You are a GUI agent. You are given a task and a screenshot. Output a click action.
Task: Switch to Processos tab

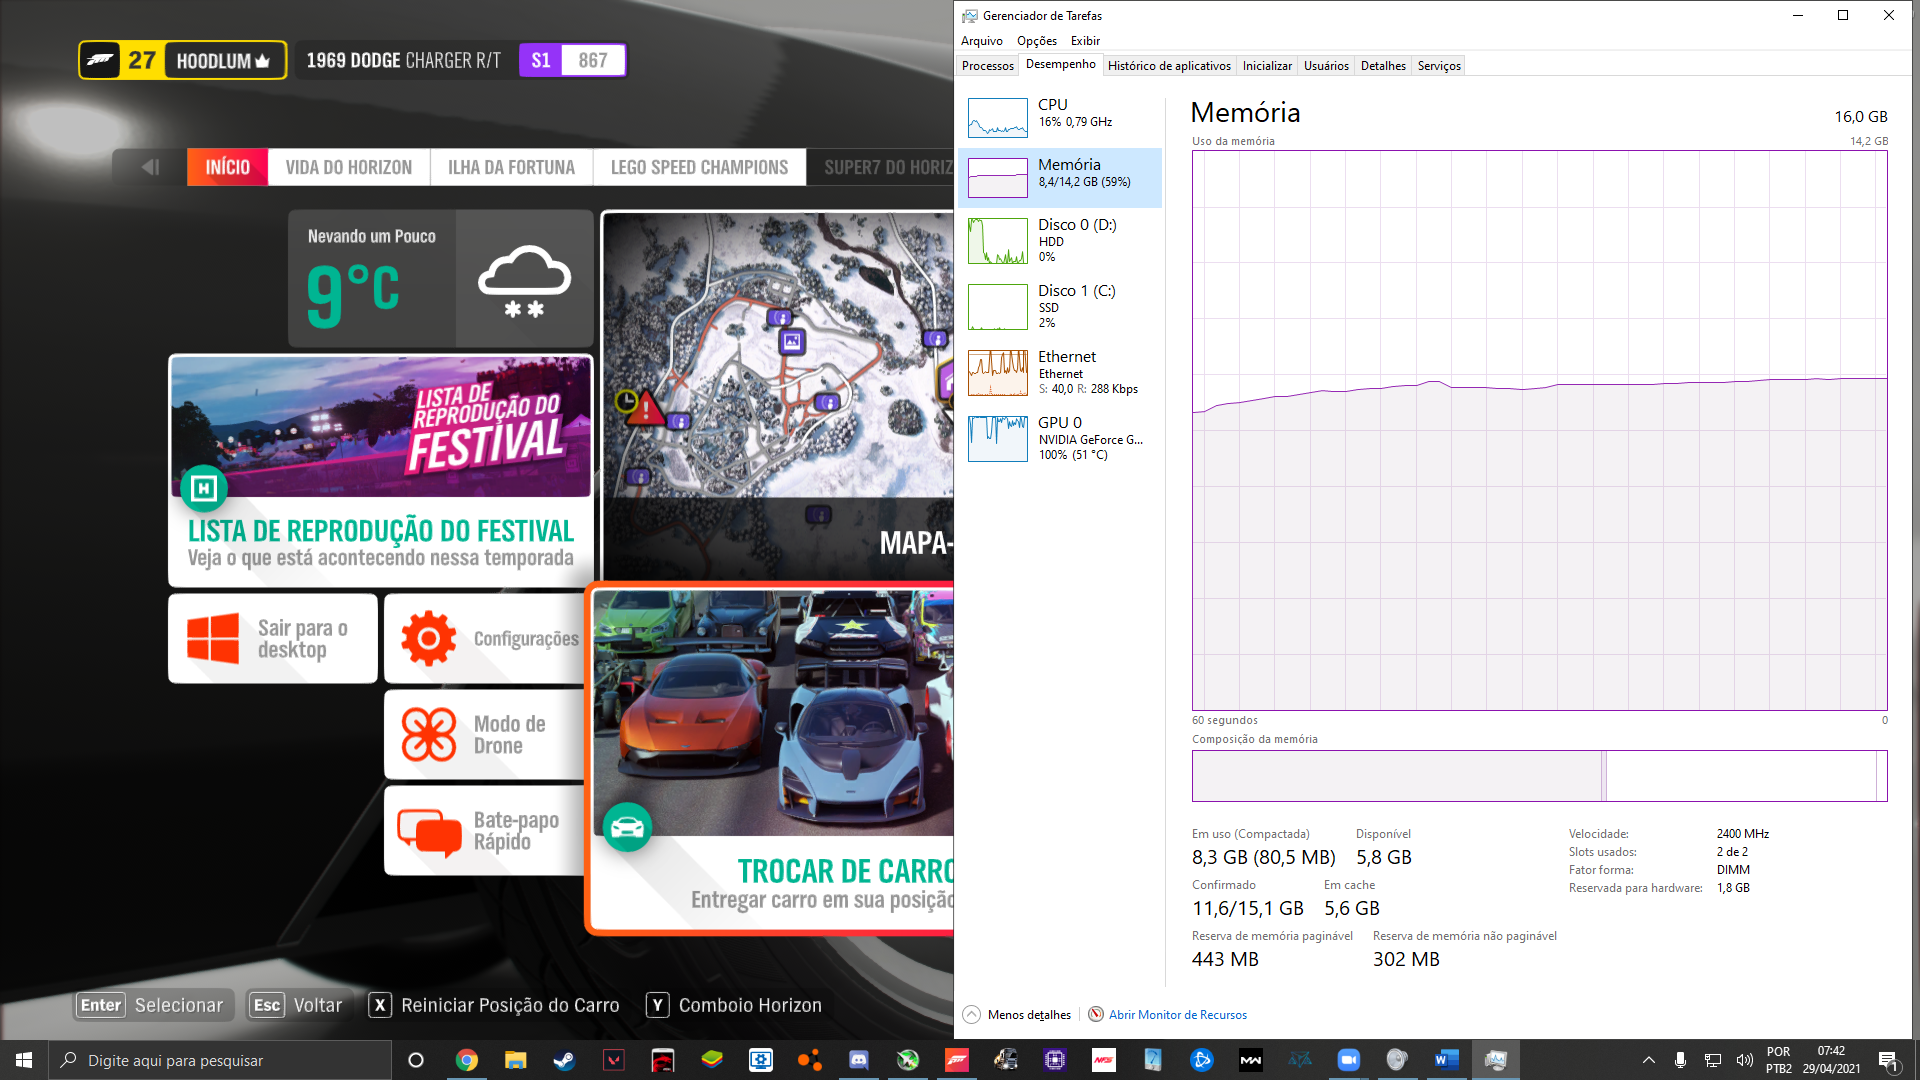point(988,66)
